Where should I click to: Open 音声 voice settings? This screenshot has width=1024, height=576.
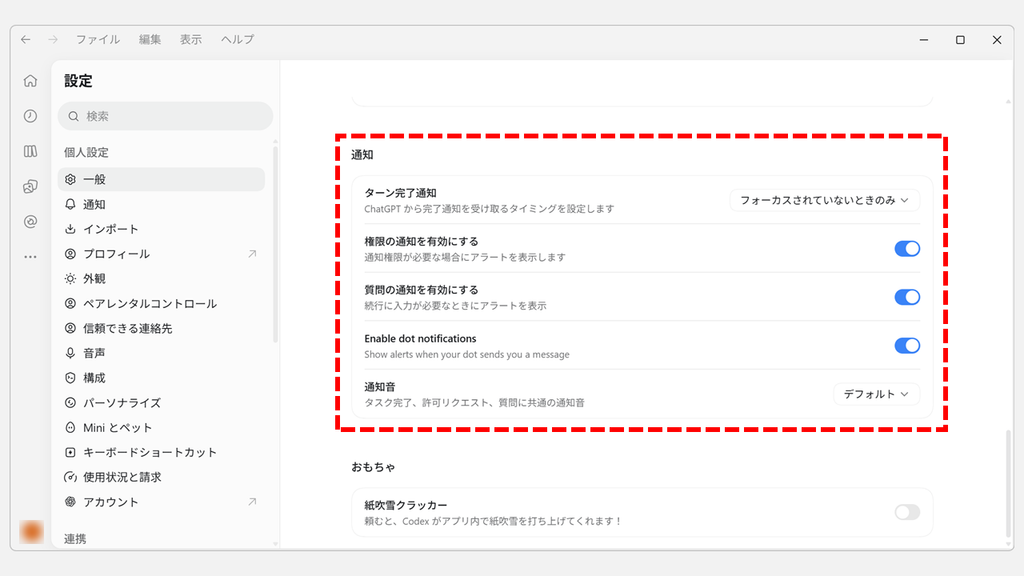(x=161, y=353)
